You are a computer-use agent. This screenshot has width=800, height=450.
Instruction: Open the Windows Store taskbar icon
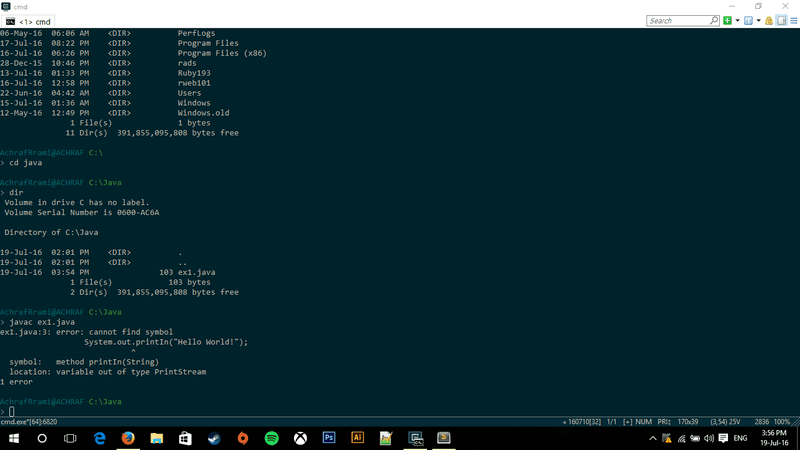tap(185, 438)
